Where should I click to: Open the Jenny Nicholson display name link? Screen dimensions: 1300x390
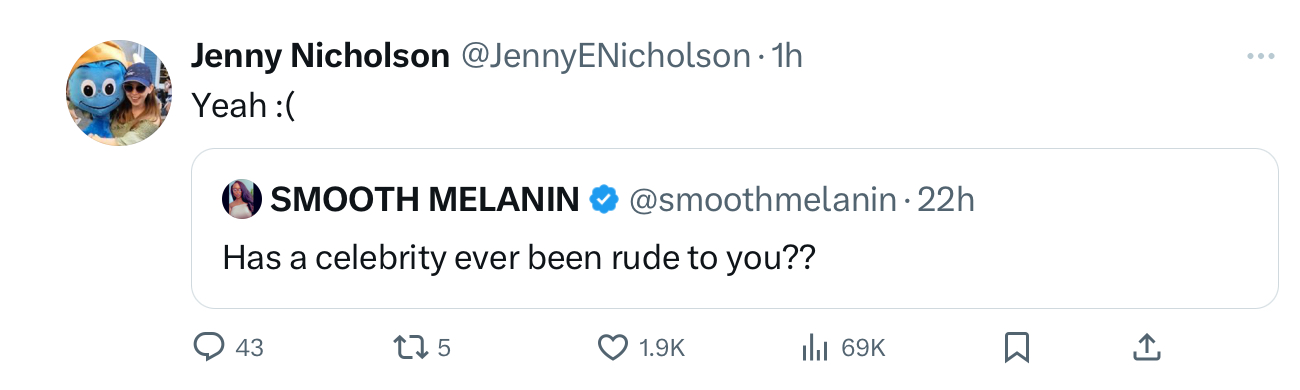coord(320,57)
